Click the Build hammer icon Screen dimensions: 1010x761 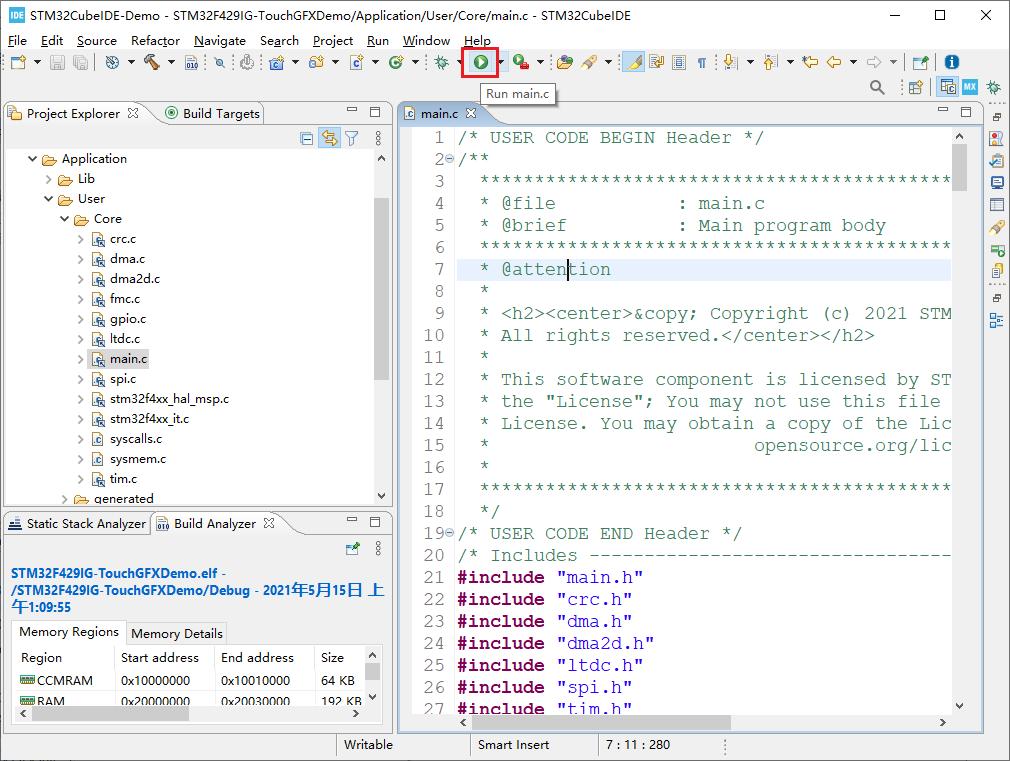coord(151,62)
